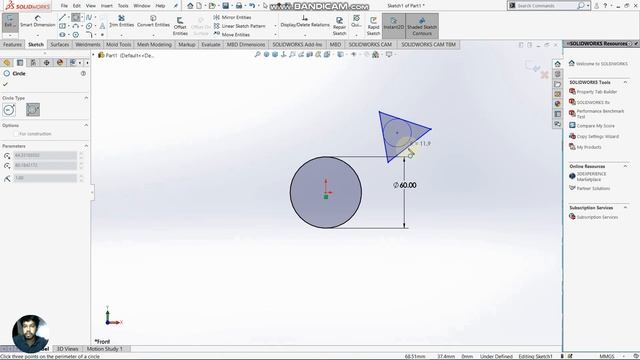The height and width of the screenshot is (360, 640).
Task: Open the FeatureManager Design Tree tab icon
Action: click(x=7, y=62)
